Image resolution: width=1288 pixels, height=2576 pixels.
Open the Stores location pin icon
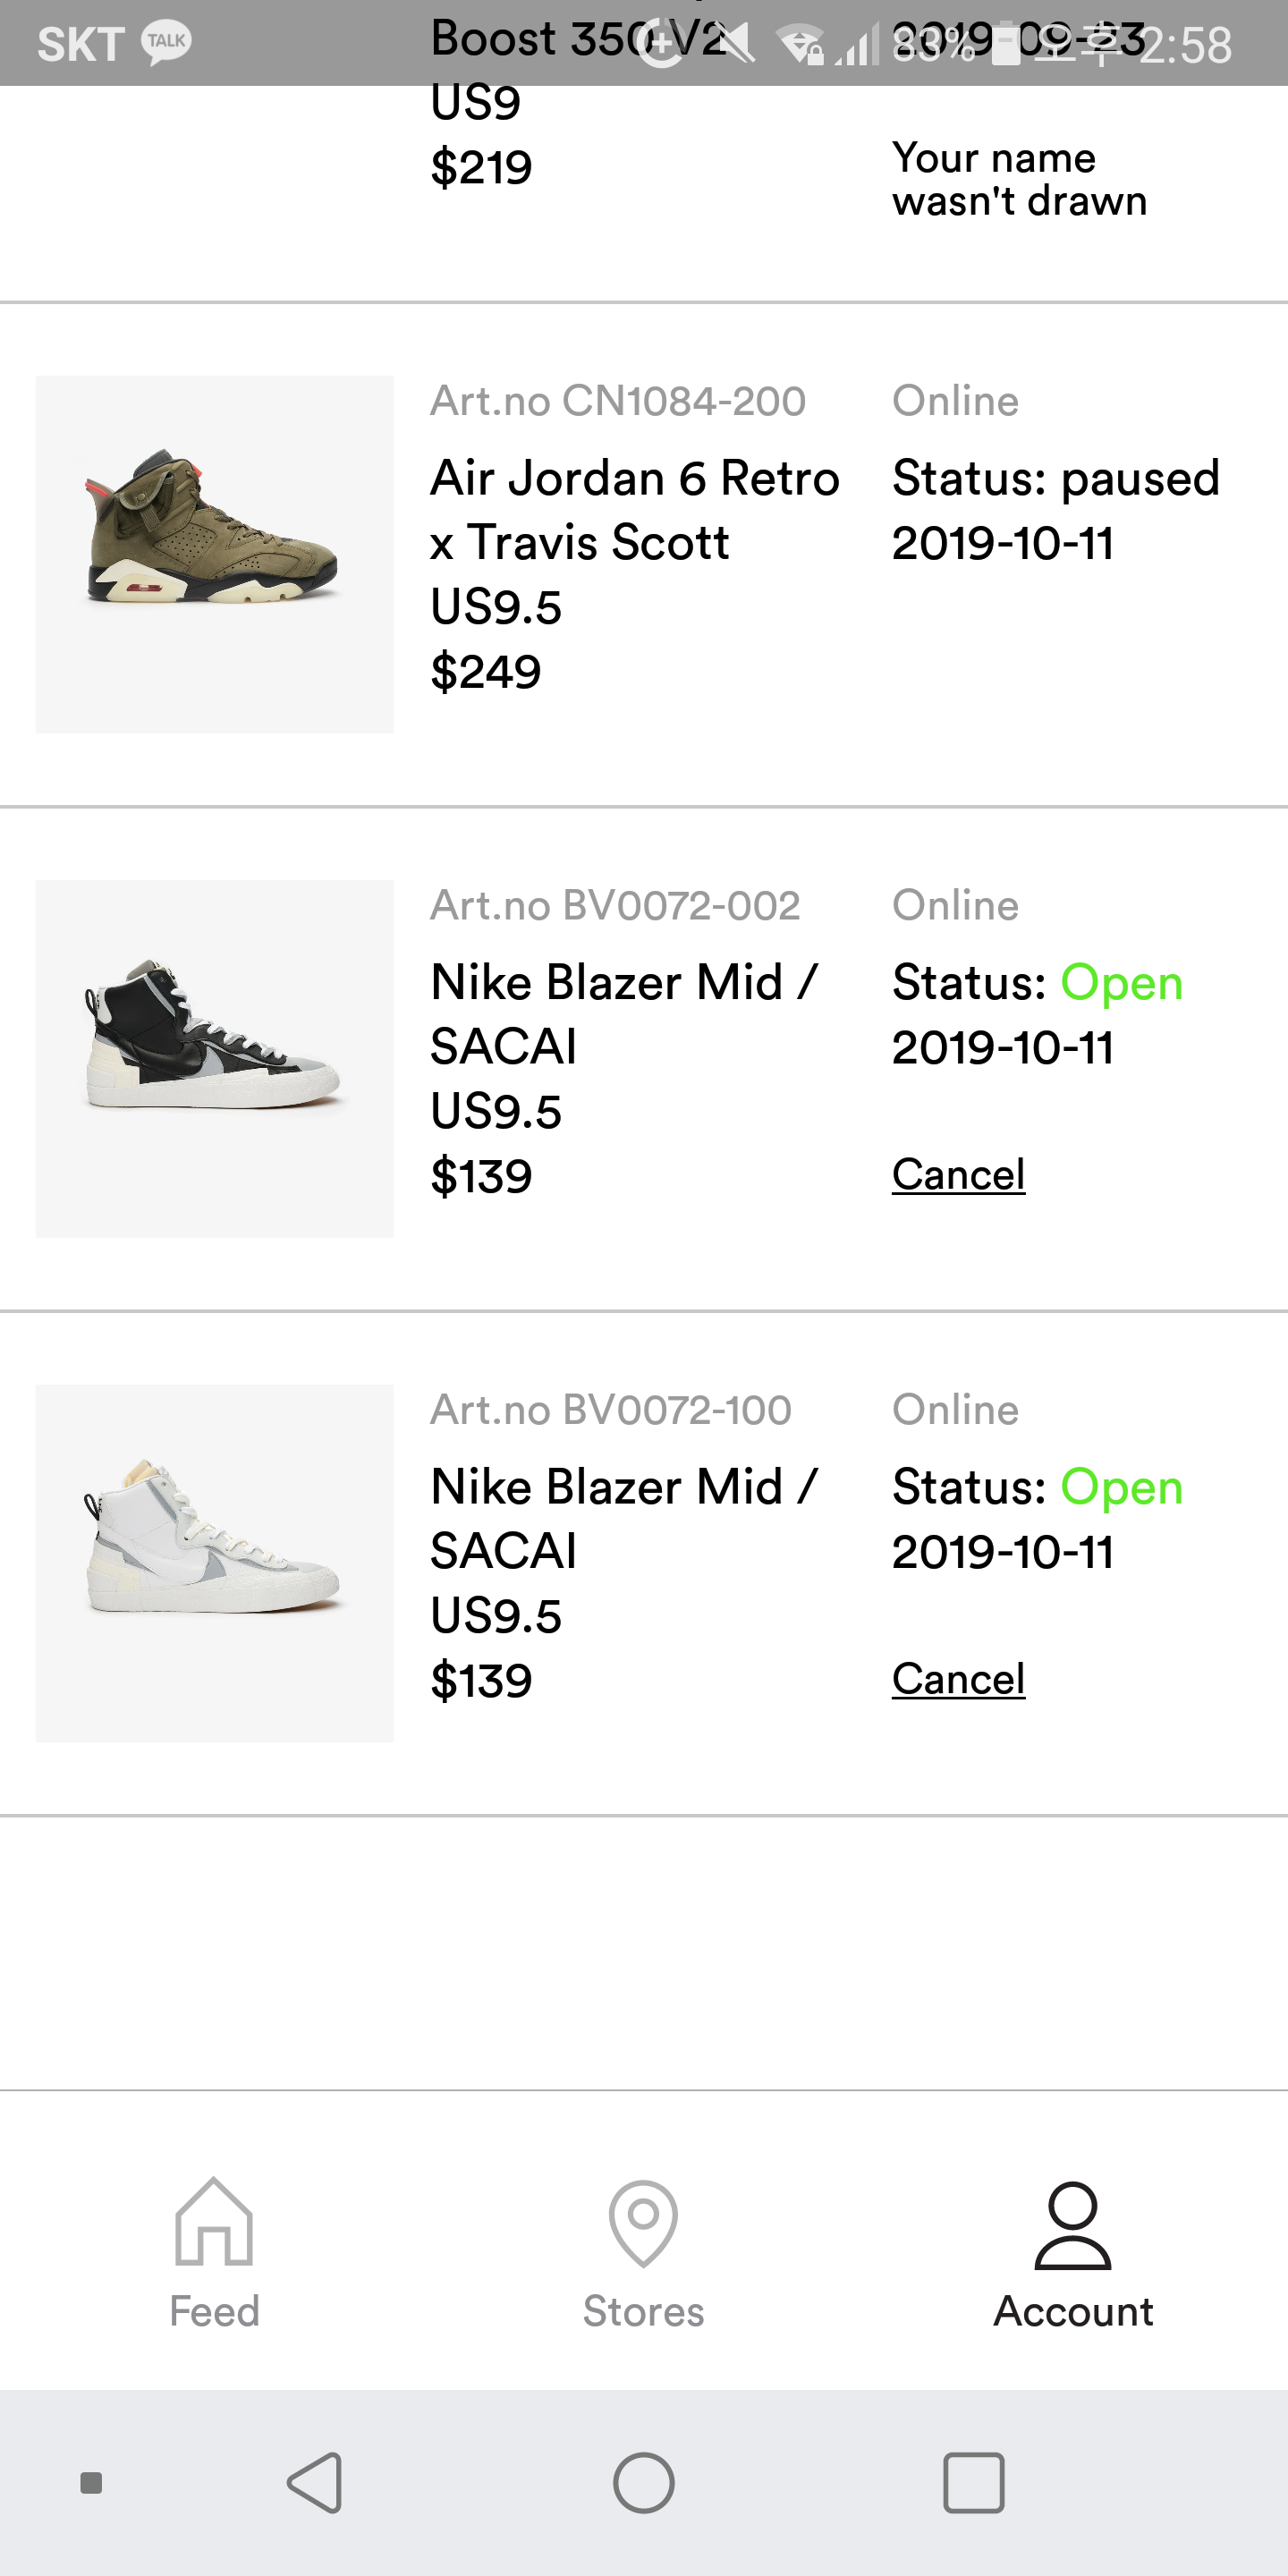coord(643,2222)
